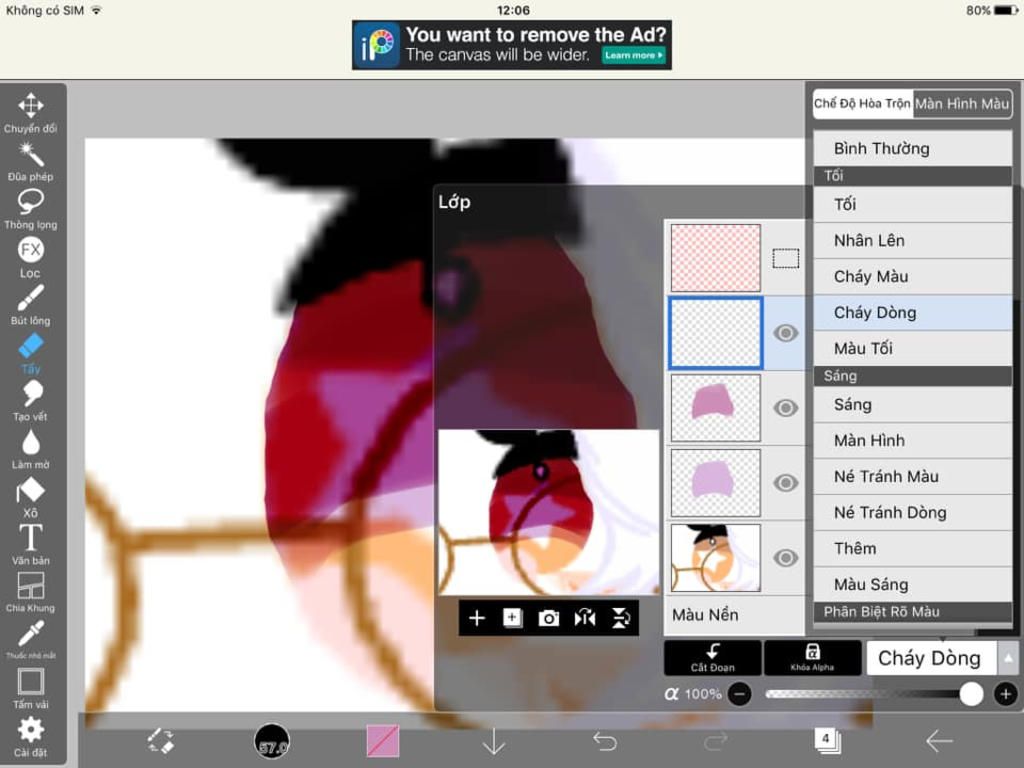1024x768 pixels.
Task: Select the Chuyển đổi transform tool
Action: click(x=31, y=112)
